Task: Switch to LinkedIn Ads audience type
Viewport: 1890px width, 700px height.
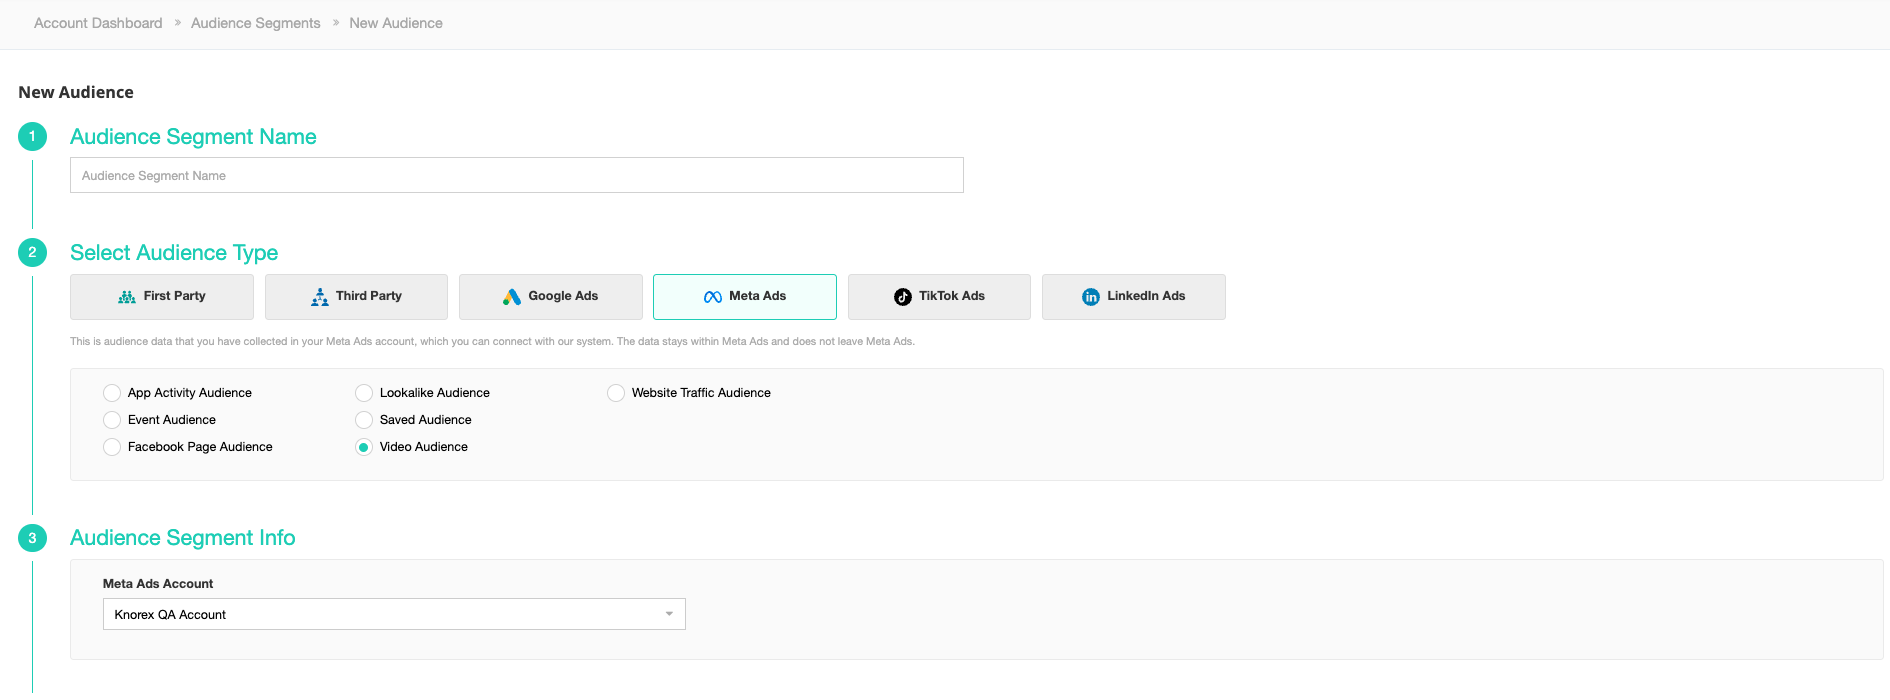Action: coord(1133,297)
